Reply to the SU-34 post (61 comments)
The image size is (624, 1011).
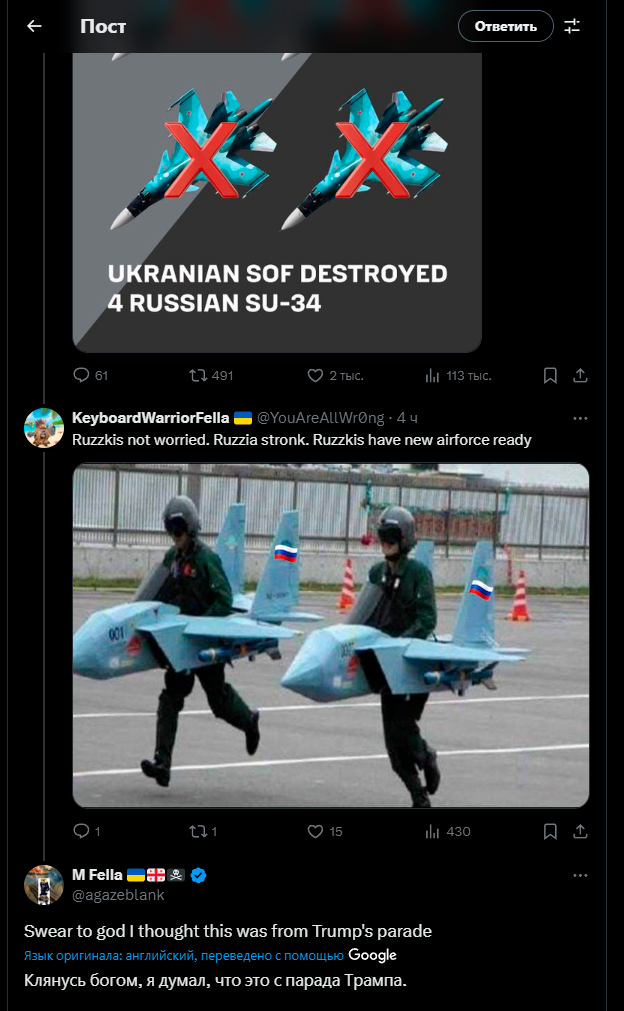point(91,375)
